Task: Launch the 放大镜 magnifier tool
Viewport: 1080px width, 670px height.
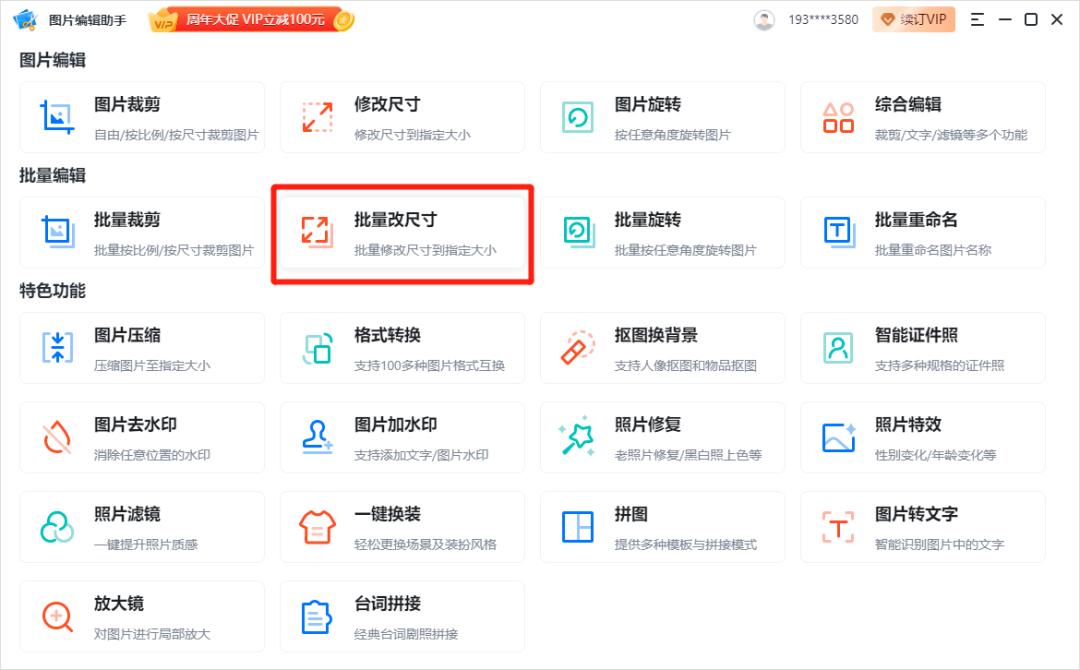Action: [x=142, y=616]
